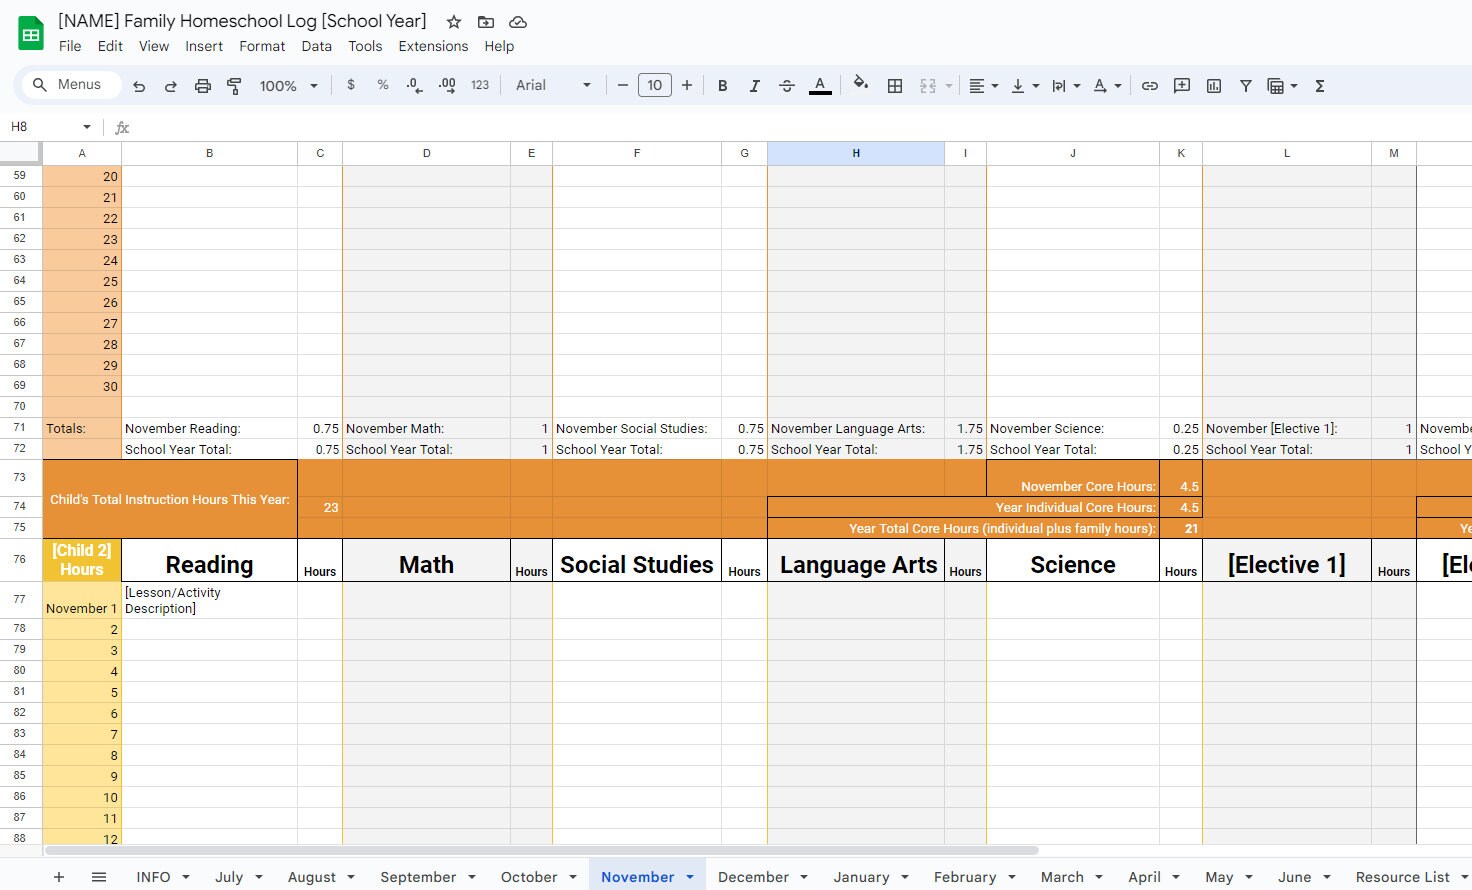Select the fill color tool
Viewport: 1472px width, 890px height.
click(861, 85)
